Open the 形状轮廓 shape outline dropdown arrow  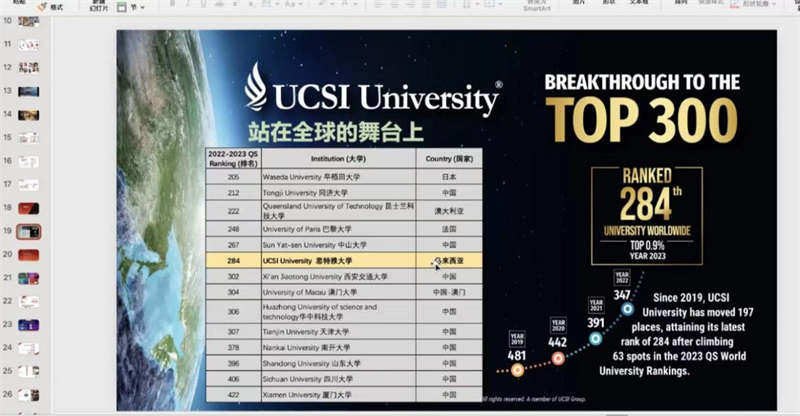pos(774,4)
